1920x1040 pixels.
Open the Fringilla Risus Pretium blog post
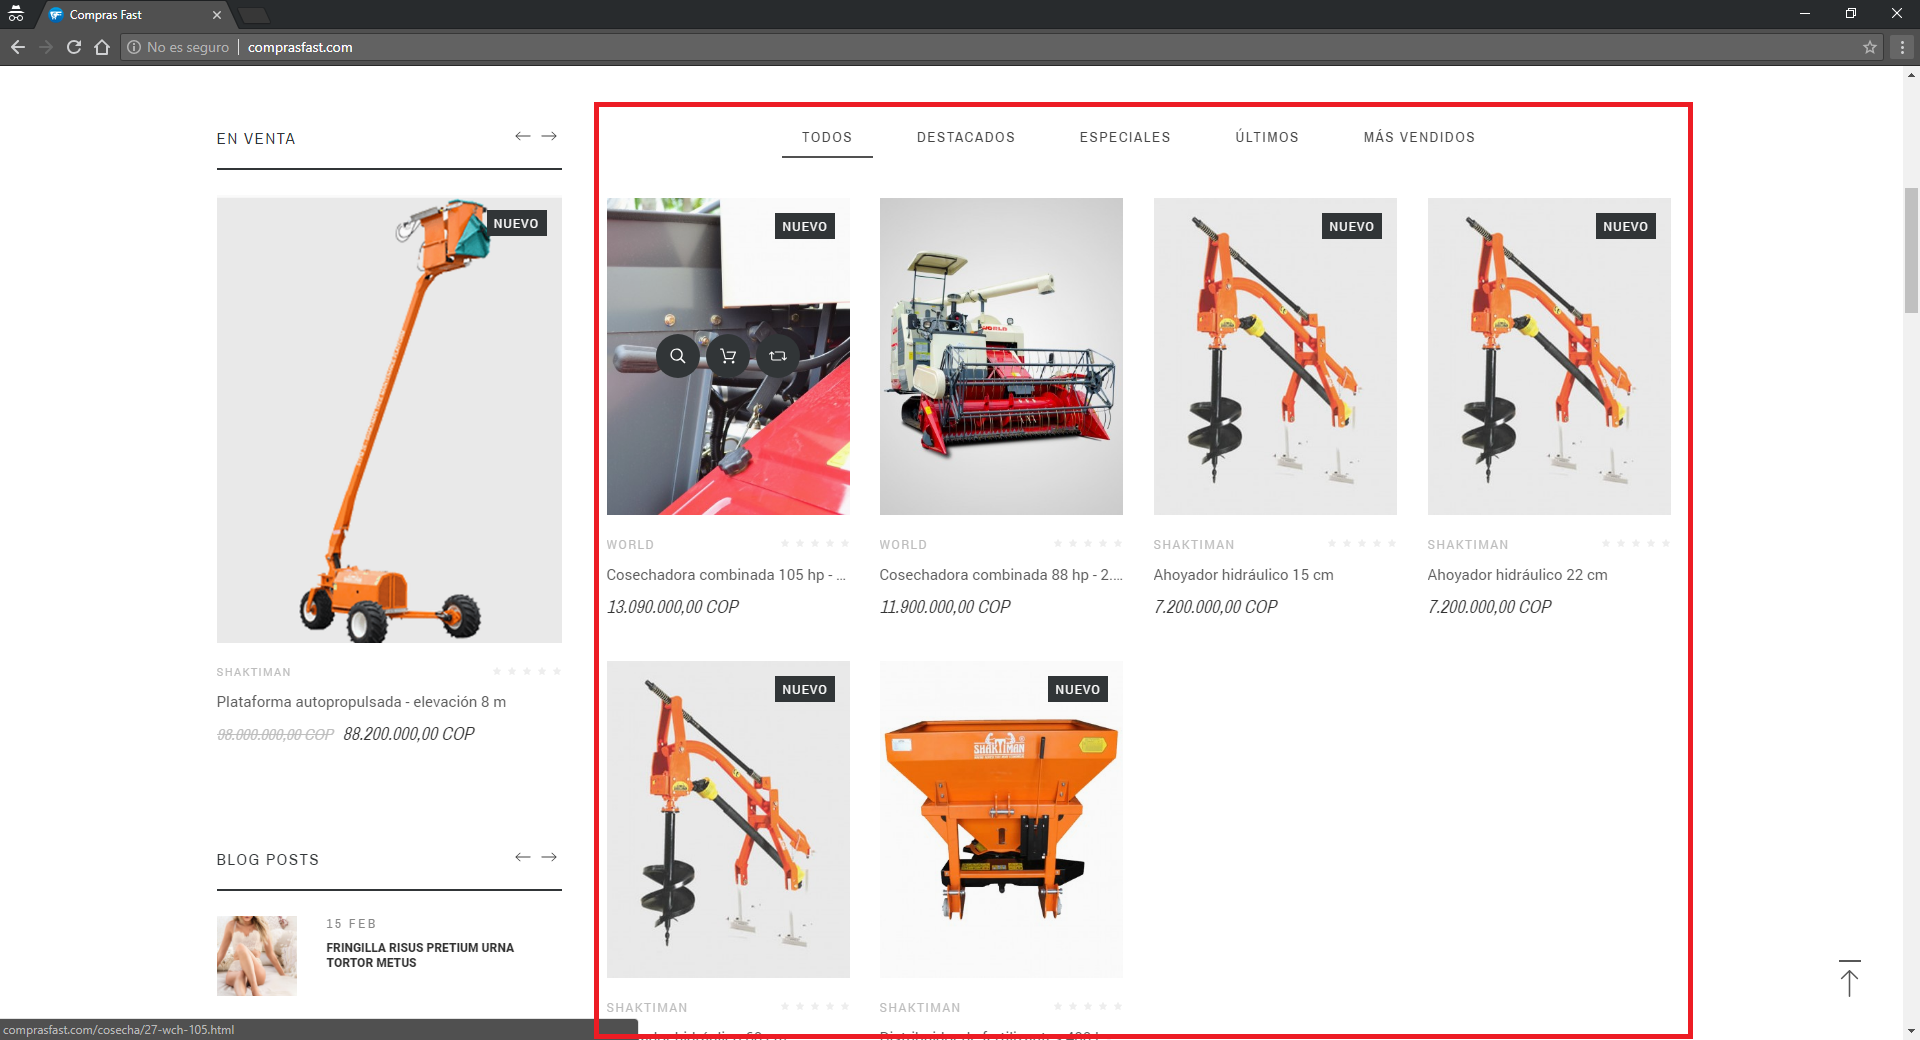(x=420, y=955)
